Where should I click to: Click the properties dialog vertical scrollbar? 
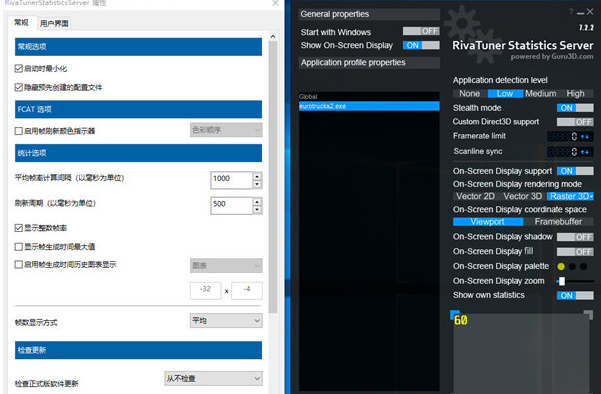coord(273,177)
